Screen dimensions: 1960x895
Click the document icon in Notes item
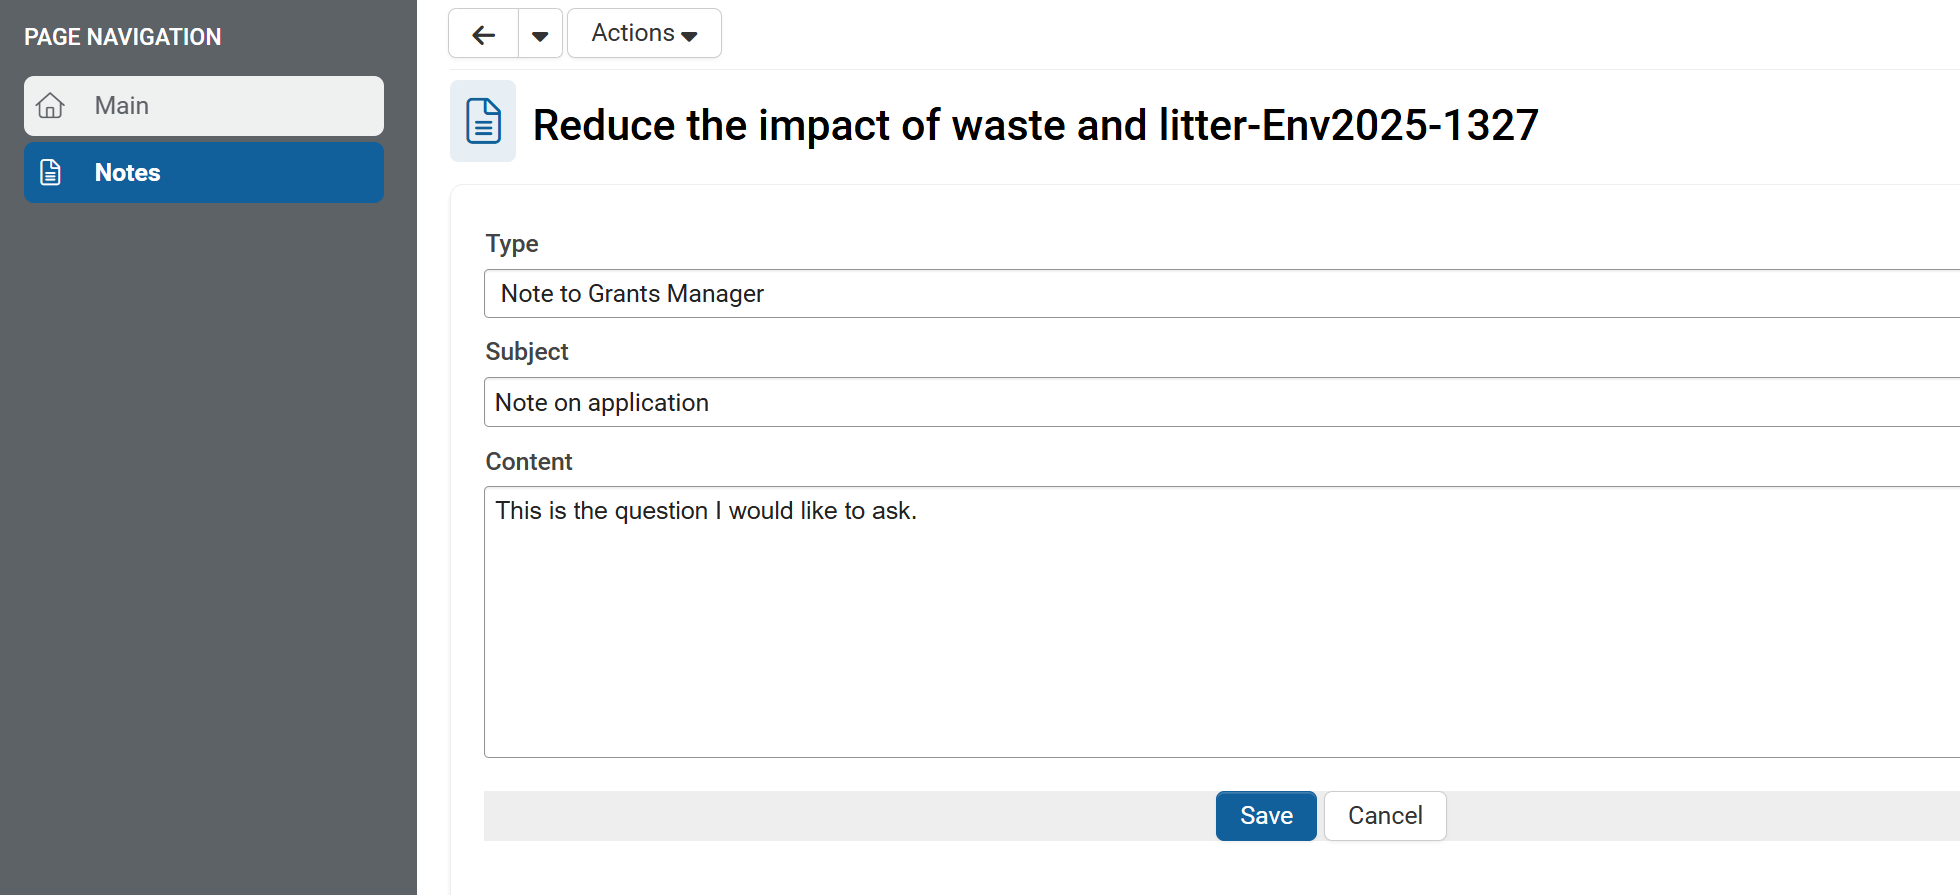click(x=50, y=173)
